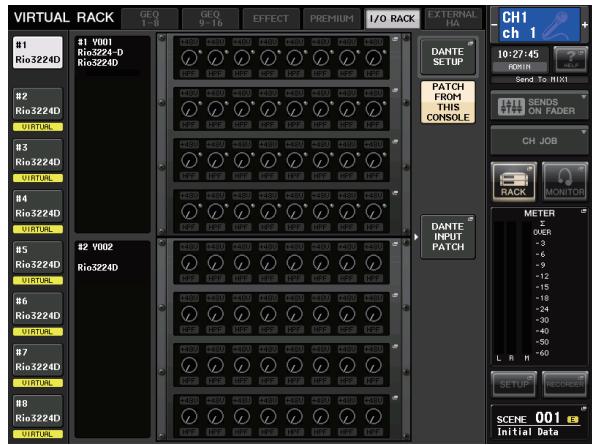593x445 pixels.
Task: Select rack #5 Rio3224D
Action: 37,257
